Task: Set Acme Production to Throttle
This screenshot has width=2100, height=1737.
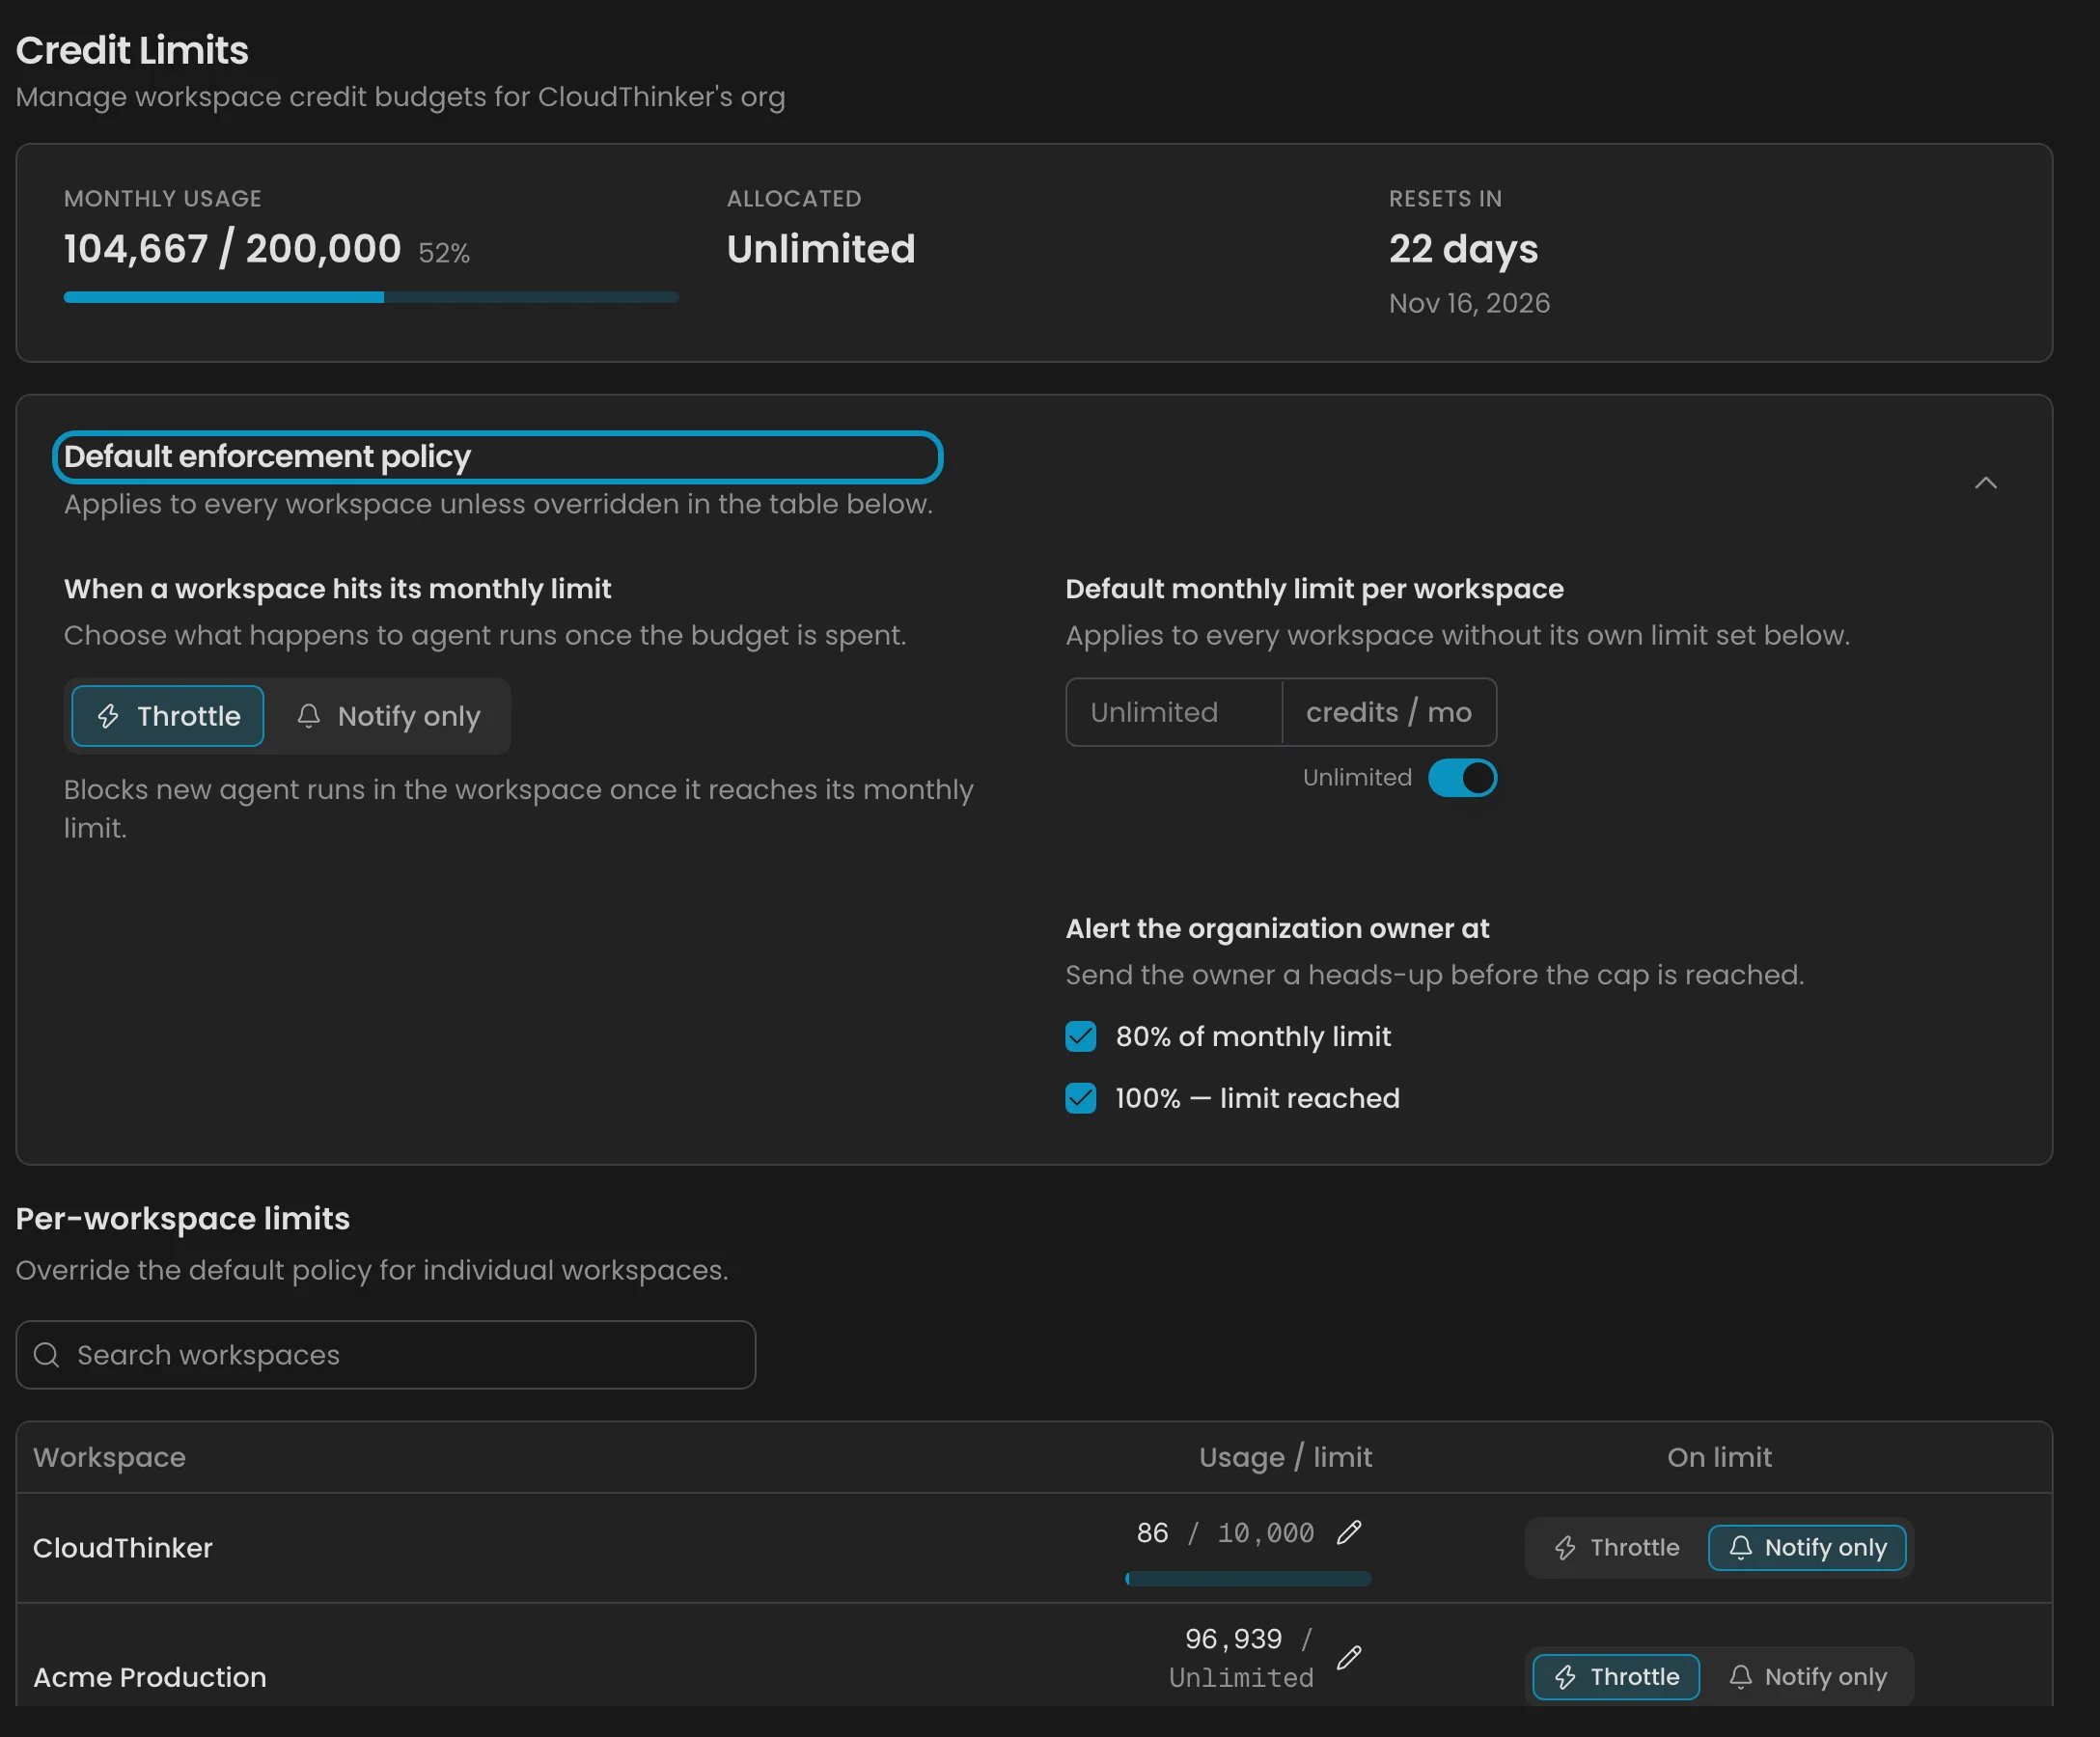Action: (1616, 1676)
